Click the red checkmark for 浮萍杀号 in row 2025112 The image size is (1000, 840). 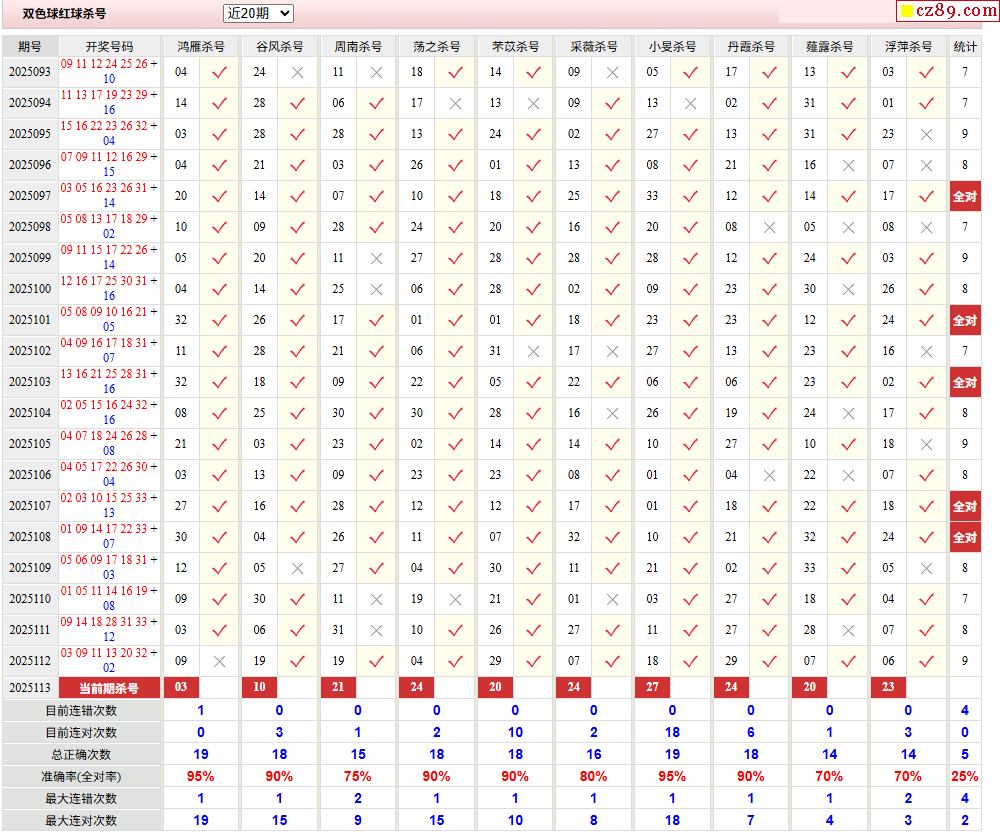[x=926, y=661]
